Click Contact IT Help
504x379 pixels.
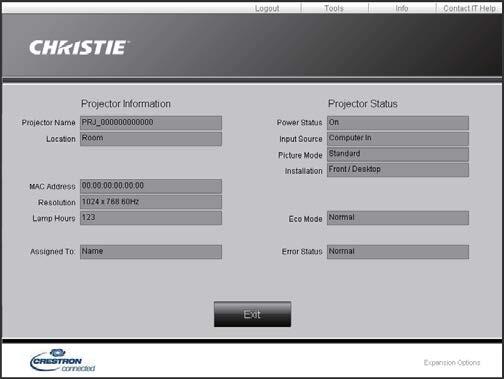click(469, 8)
